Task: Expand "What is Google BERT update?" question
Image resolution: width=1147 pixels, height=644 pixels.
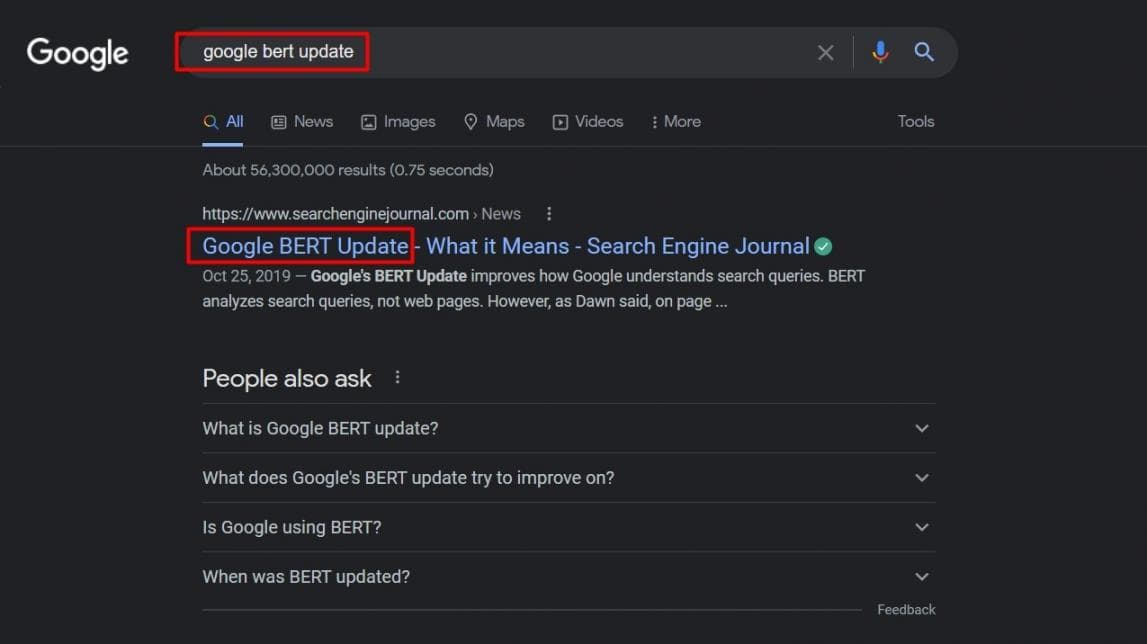Action: [x=568, y=428]
